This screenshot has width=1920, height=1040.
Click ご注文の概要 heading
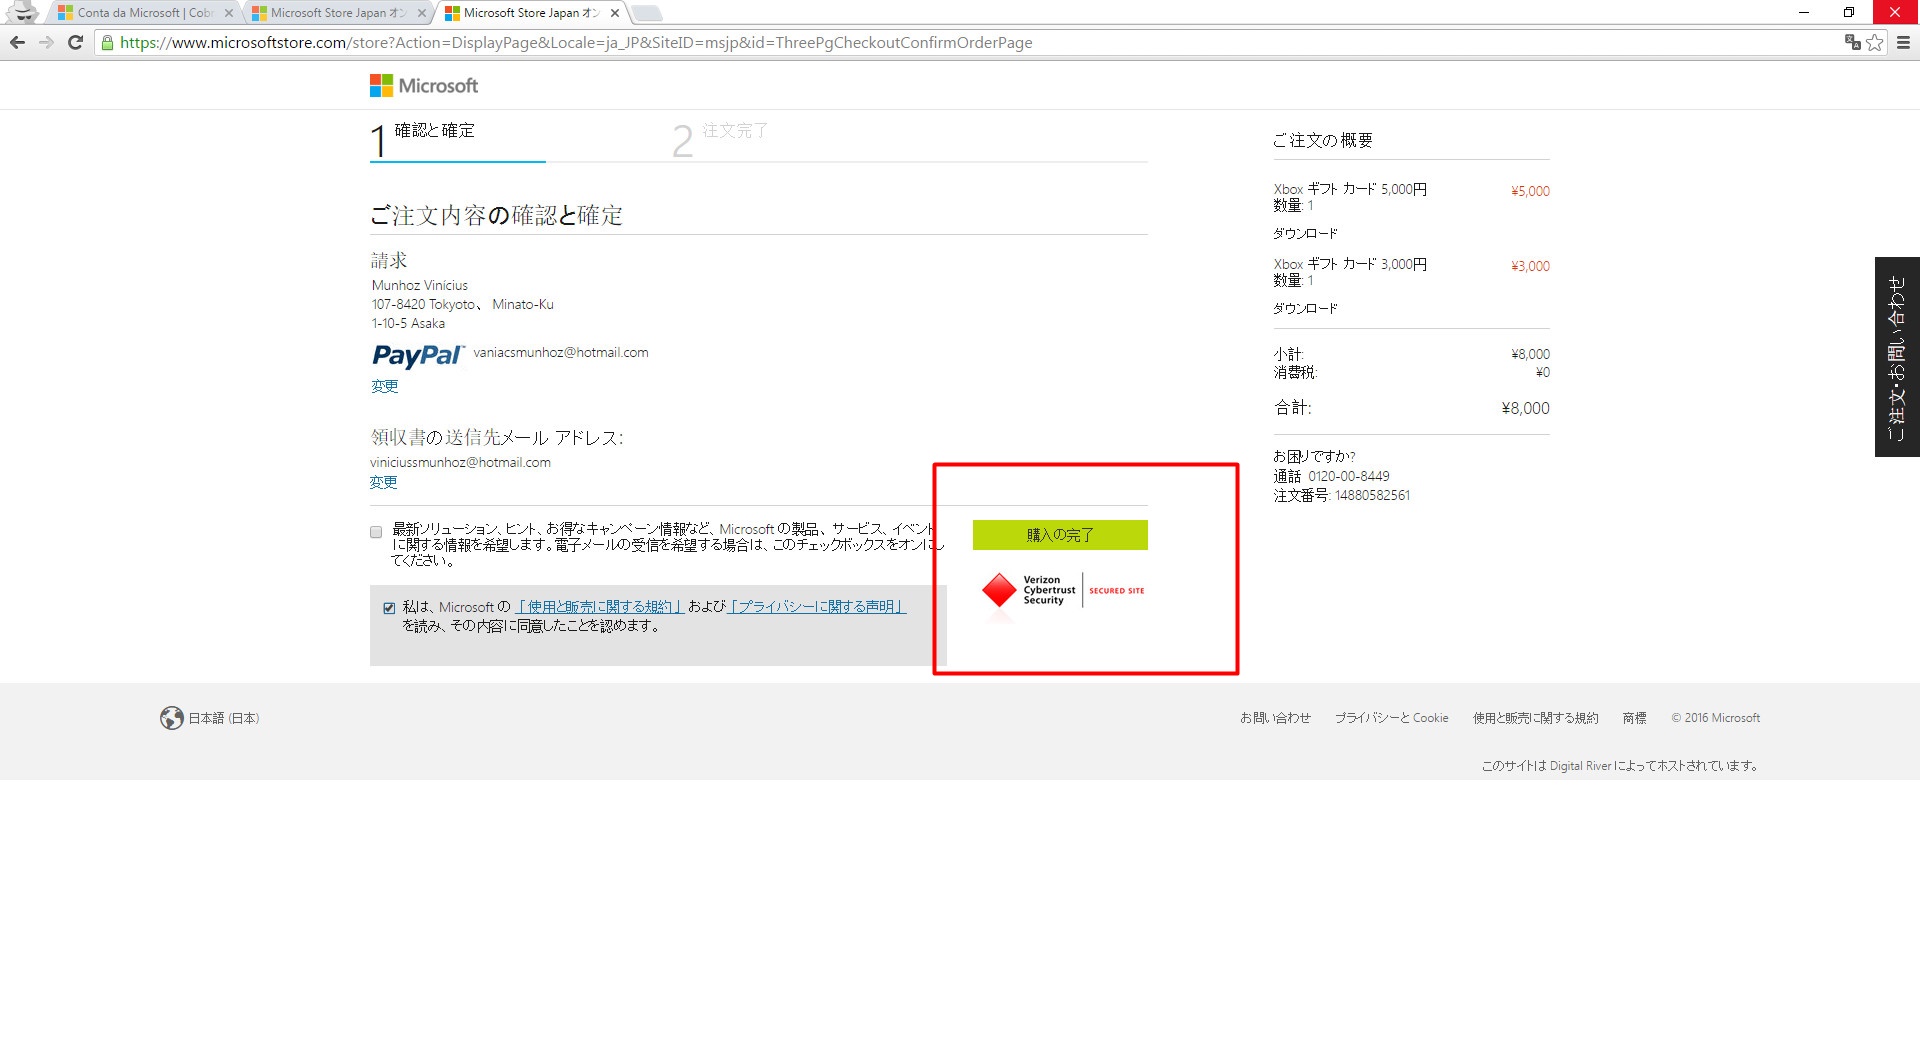pyautogui.click(x=1322, y=140)
